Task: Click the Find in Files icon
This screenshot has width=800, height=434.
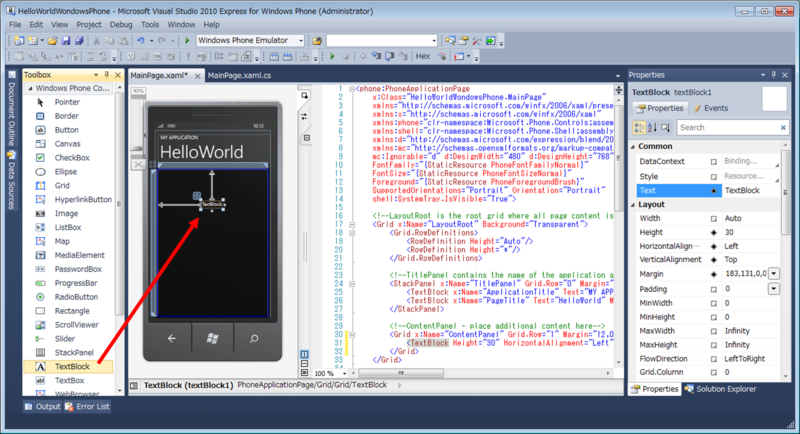Action: [317, 40]
